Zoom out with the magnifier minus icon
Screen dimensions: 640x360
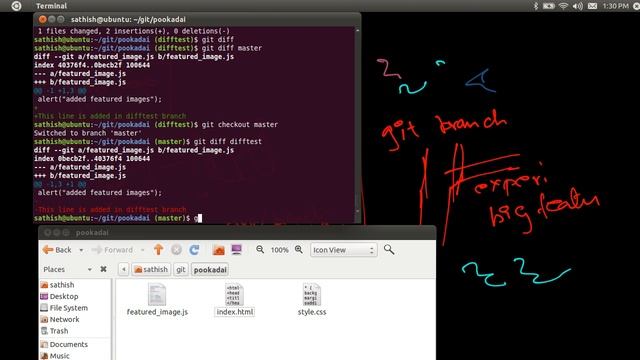coord(260,249)
